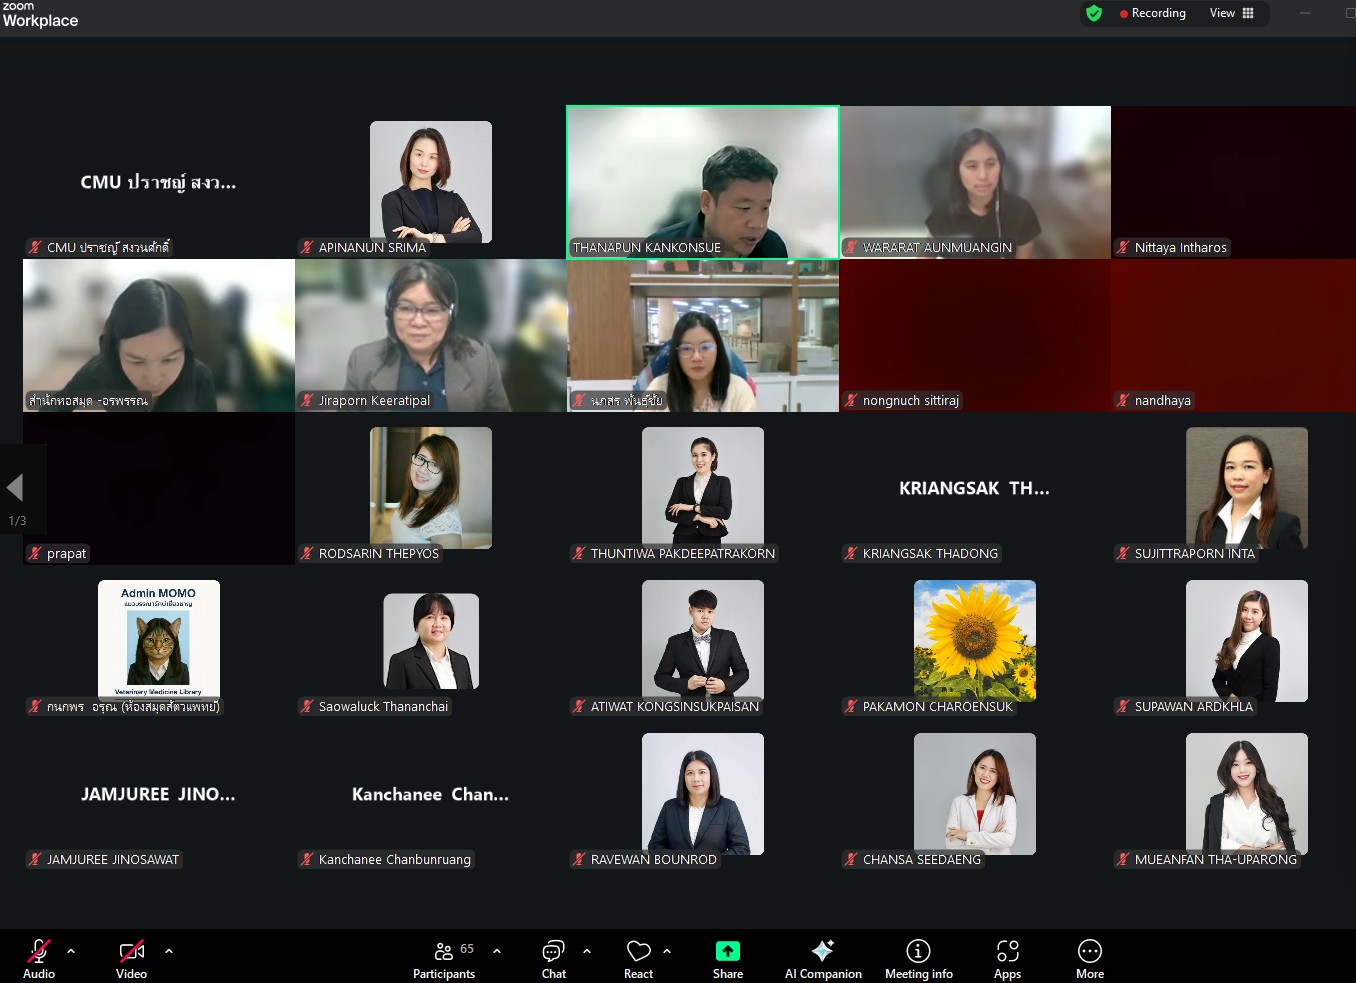1356x983 pixels.
Task: Open Meeting info
Action: 918,958
